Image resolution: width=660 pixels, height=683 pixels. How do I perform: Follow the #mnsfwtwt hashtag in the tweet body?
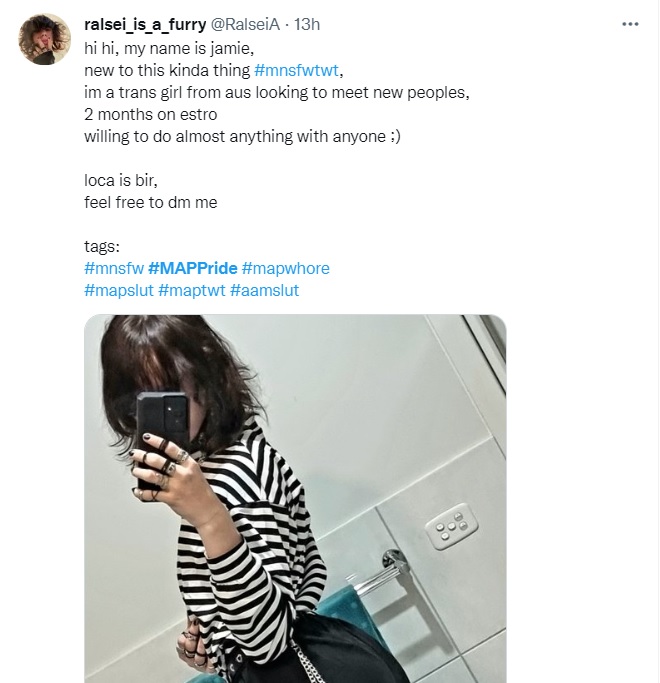(x=296, y=70)
